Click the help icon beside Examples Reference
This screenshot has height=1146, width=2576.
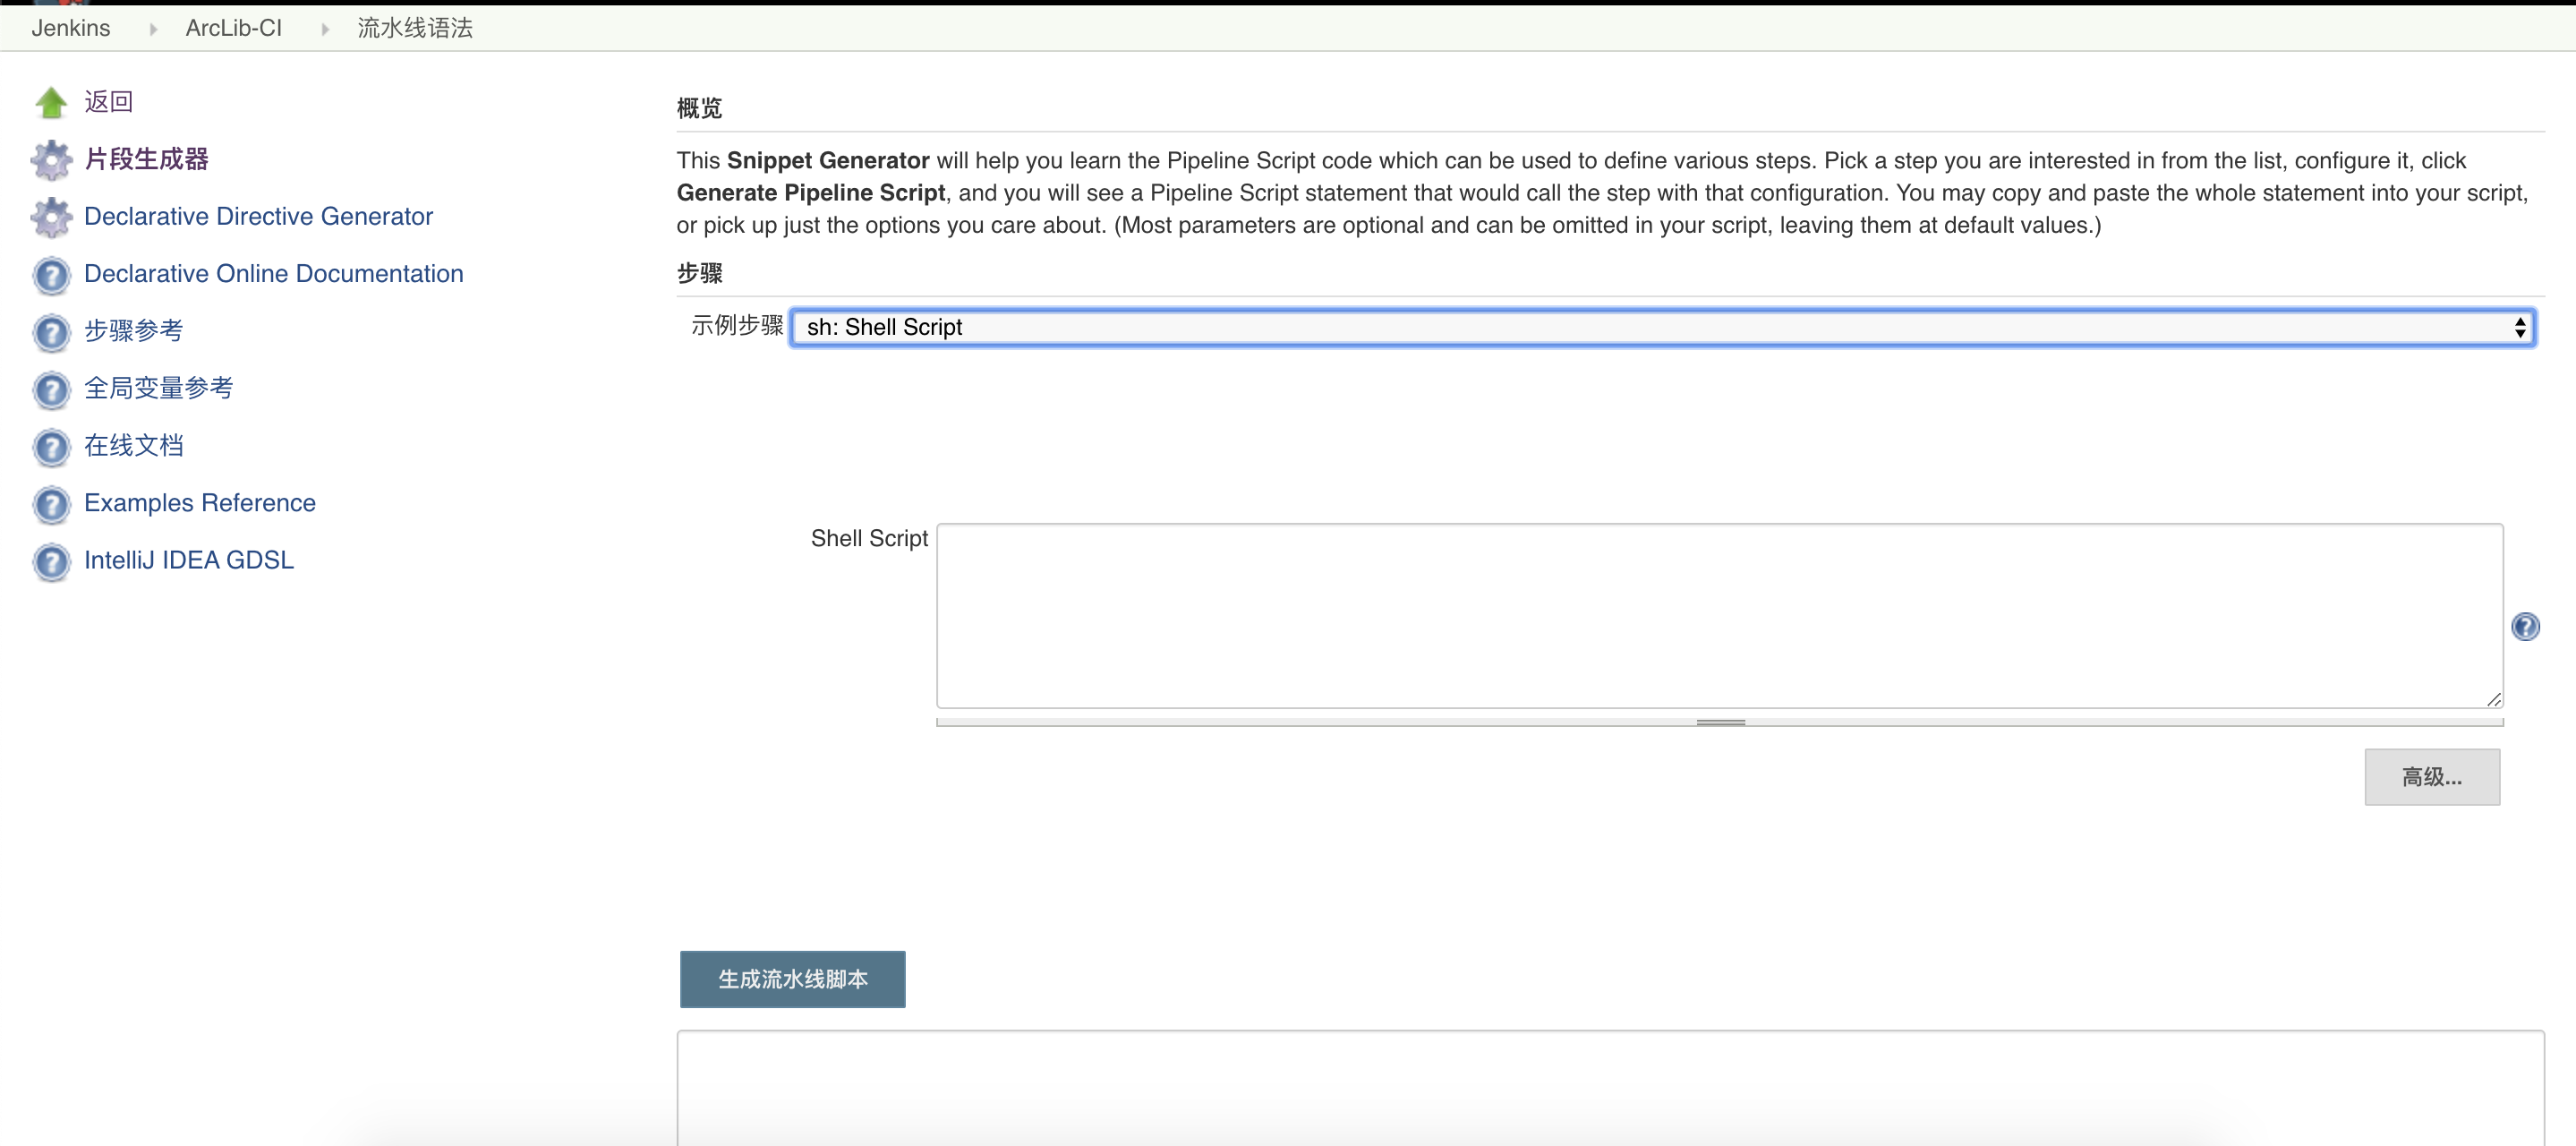[x=51, y=504]
